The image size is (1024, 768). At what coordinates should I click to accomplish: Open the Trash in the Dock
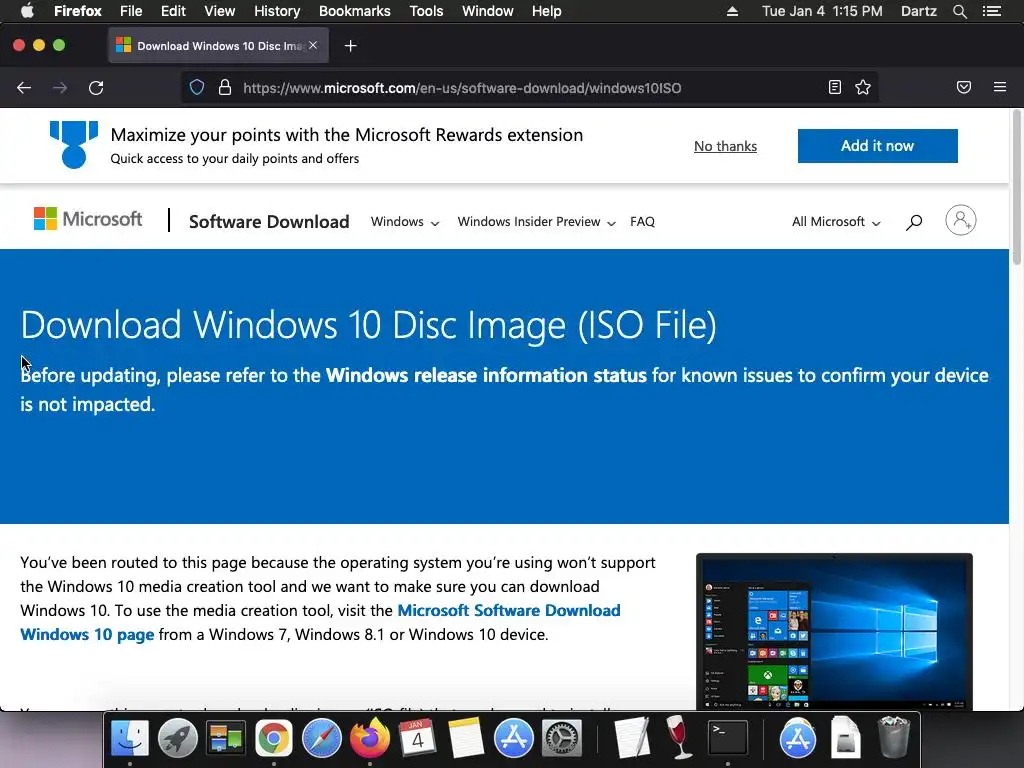[x=894, y=738]
